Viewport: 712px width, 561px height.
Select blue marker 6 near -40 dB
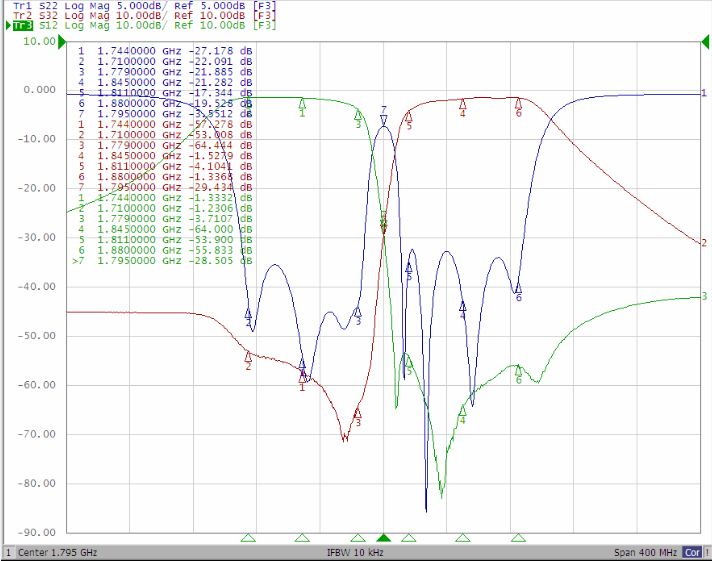(518, 287)
